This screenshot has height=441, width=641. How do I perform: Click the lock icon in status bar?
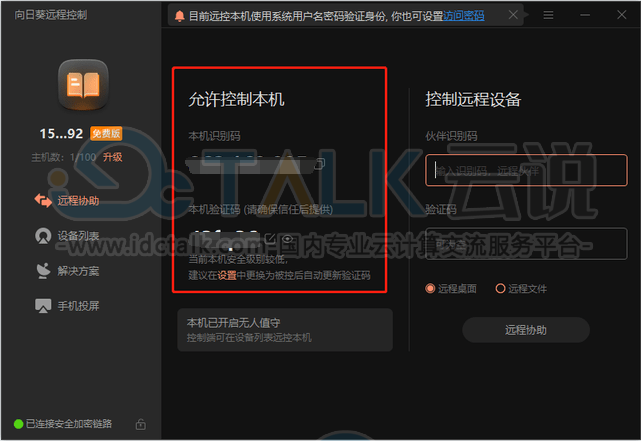(141, 424)
